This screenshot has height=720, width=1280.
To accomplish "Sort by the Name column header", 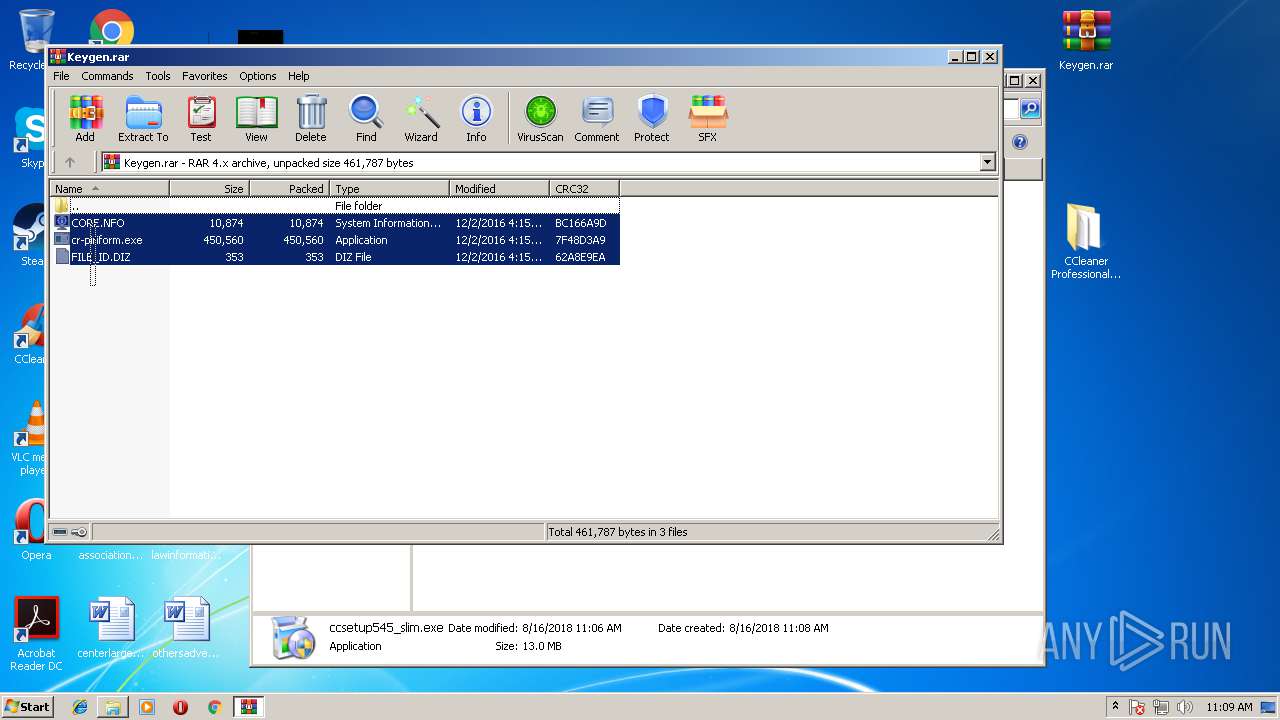I will 110,188.
